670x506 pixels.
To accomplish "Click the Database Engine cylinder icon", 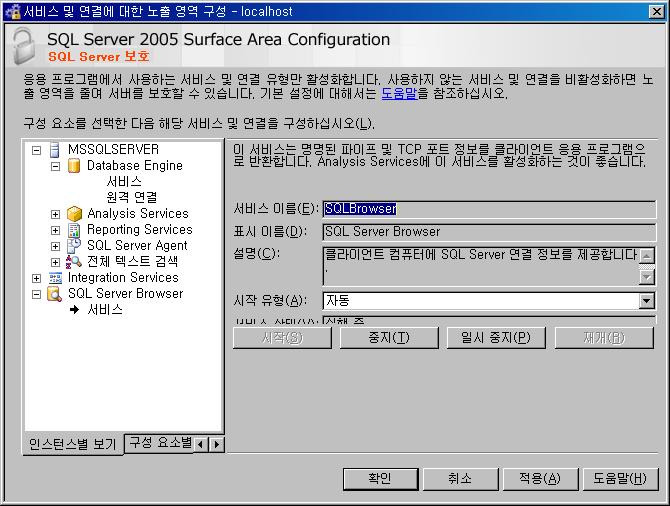I will tap(74, 165).
